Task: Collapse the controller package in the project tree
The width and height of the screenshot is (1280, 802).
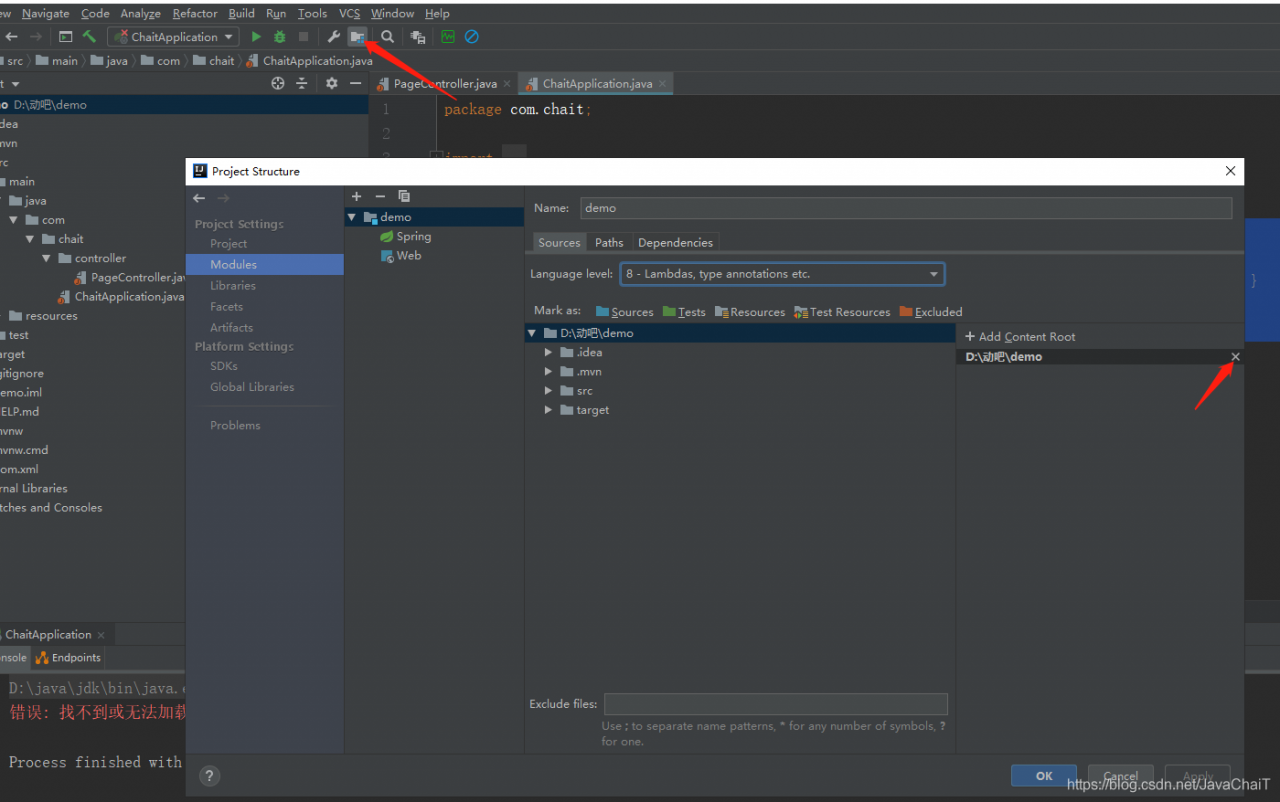Action: (x=46, y=258)
